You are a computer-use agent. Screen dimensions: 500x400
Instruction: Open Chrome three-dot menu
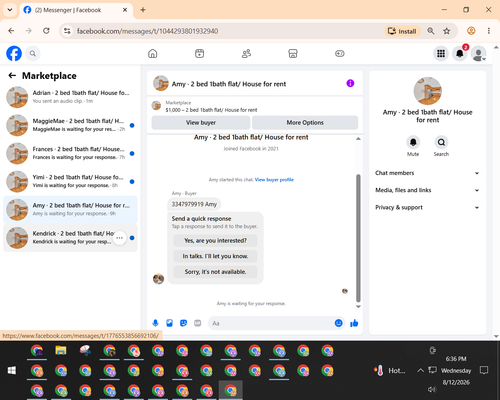point(489,31)
